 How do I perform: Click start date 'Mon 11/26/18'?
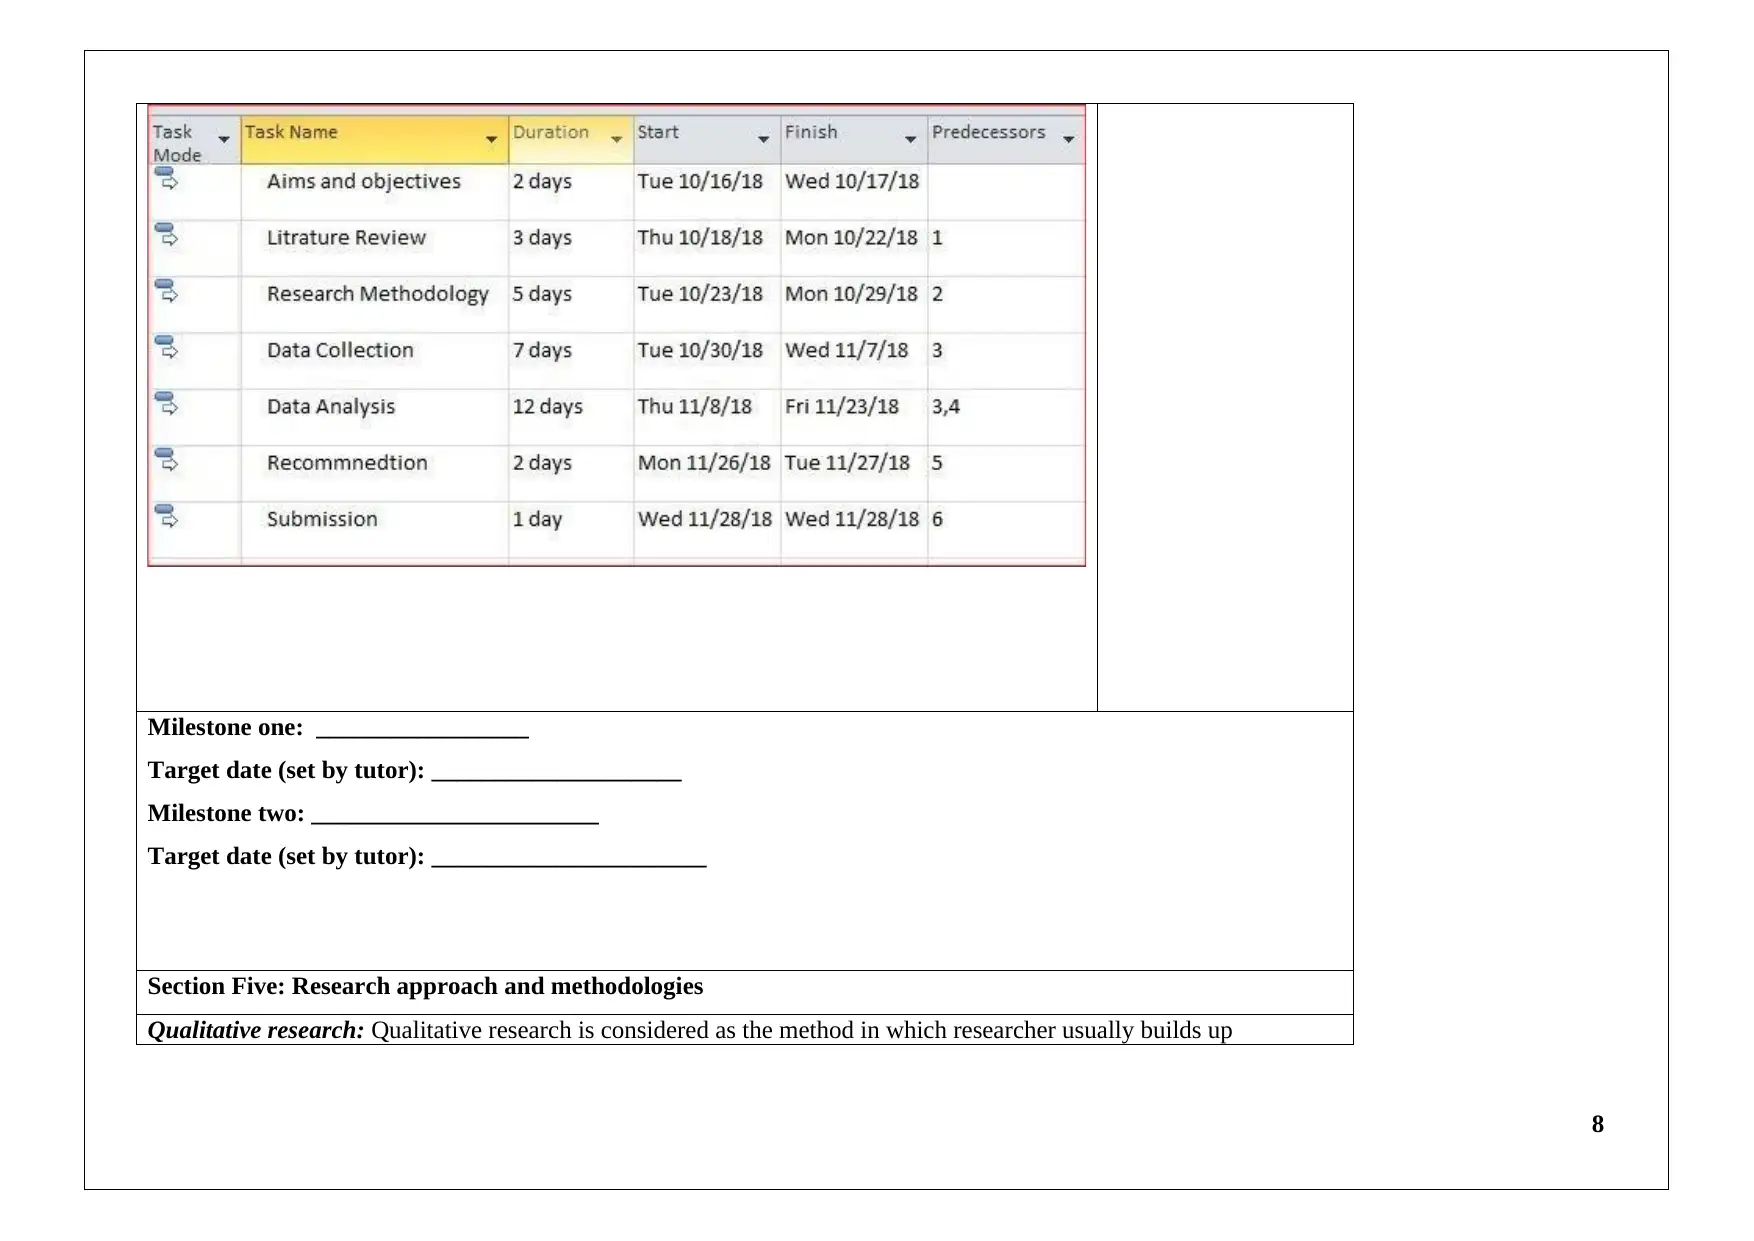pyautogui.click(x=704, y=463)
